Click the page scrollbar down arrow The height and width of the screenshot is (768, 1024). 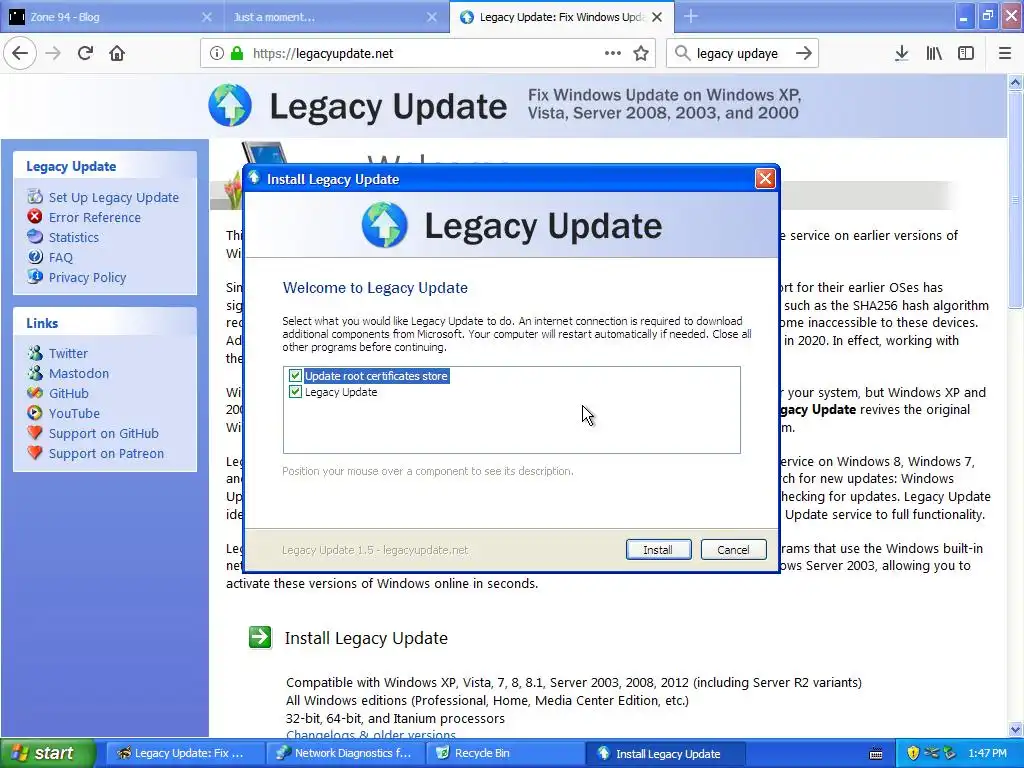pyautogui.click(x=1015, y=729)
